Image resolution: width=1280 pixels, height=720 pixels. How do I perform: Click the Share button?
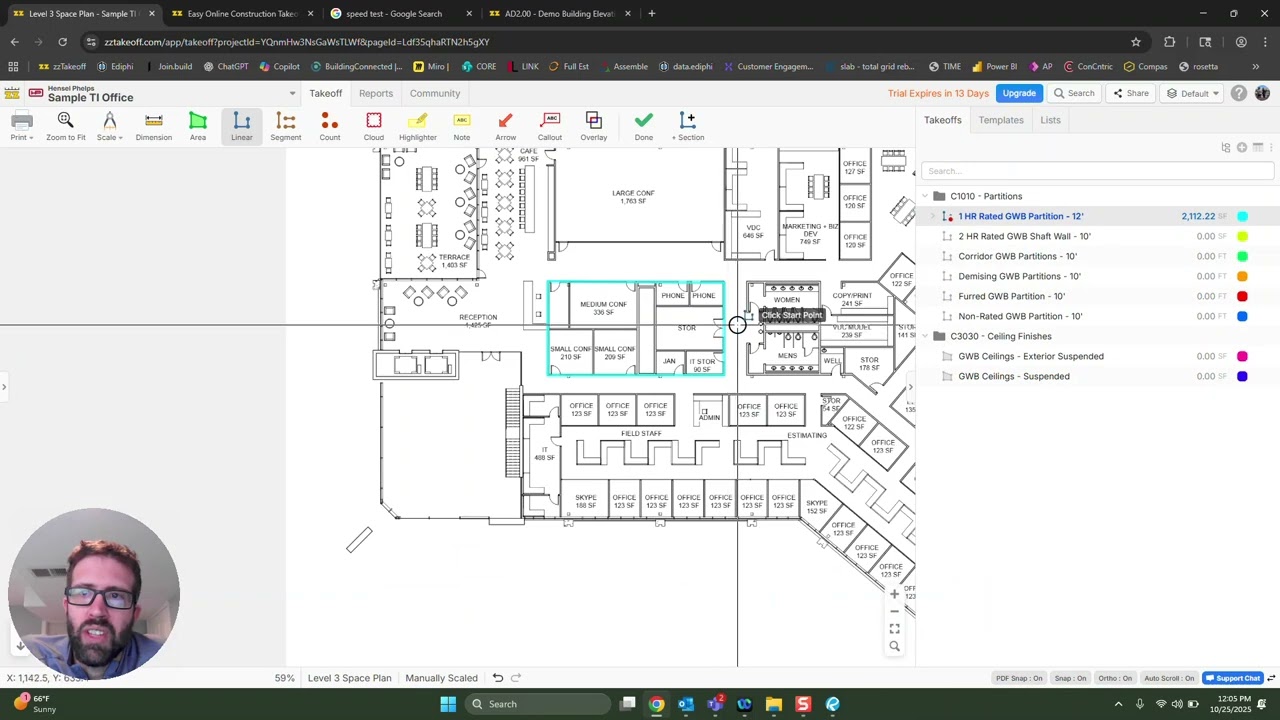pyautogui.click(x=1131, y=93)
